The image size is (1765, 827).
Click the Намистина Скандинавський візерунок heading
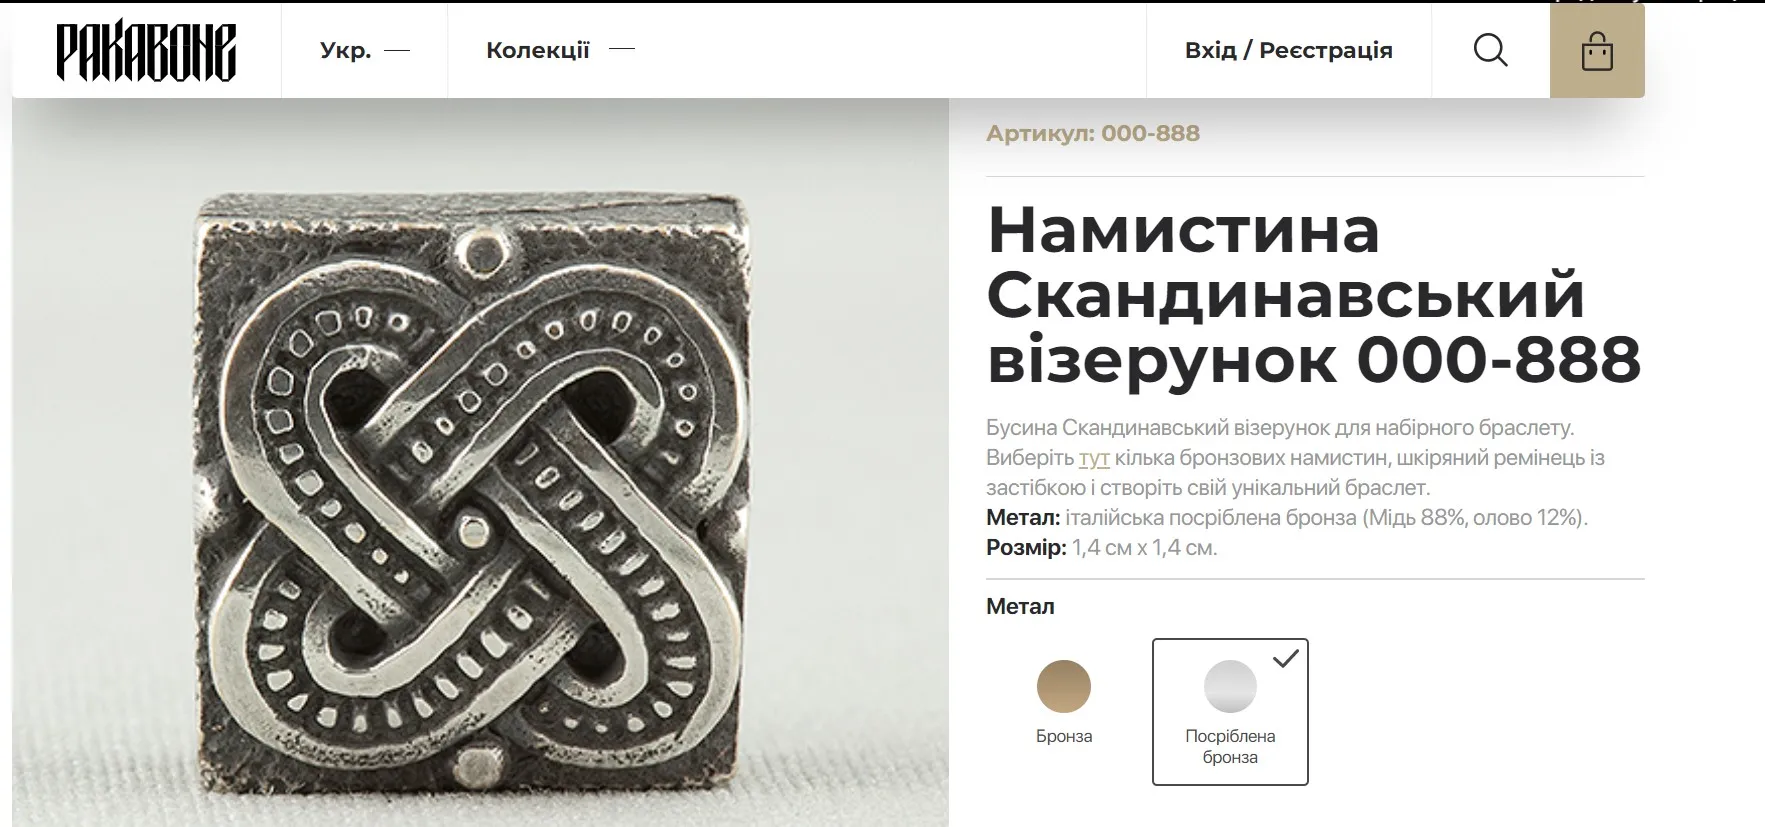point(1313,295)
